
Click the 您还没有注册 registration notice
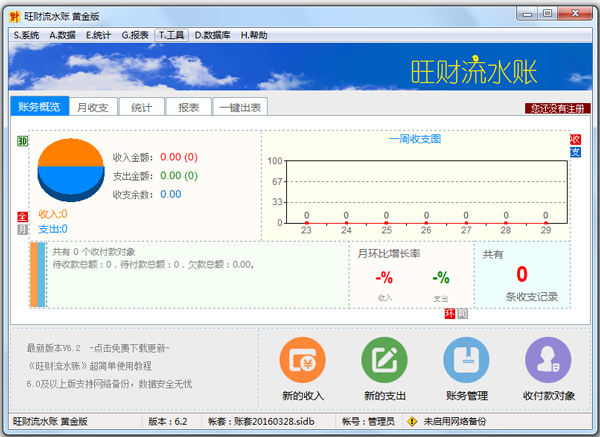[558, 109]
